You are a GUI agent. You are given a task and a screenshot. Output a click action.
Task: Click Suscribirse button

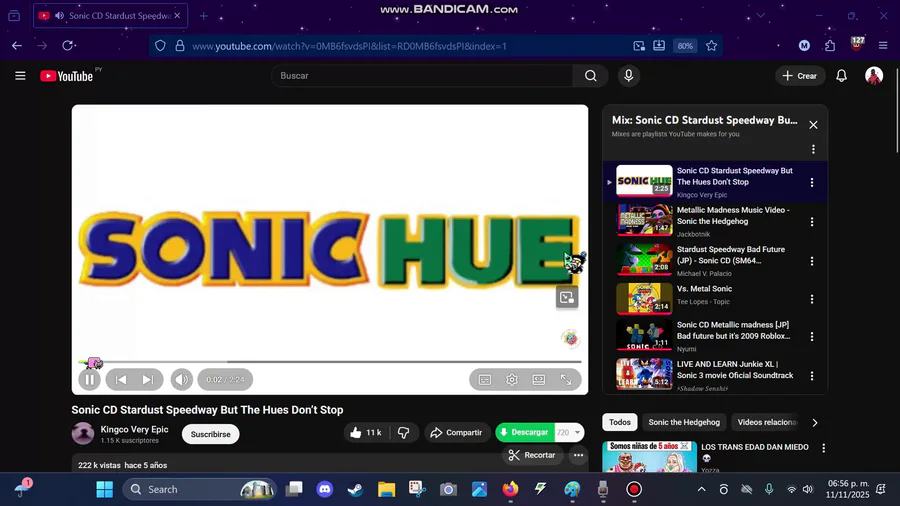point(211,434)
